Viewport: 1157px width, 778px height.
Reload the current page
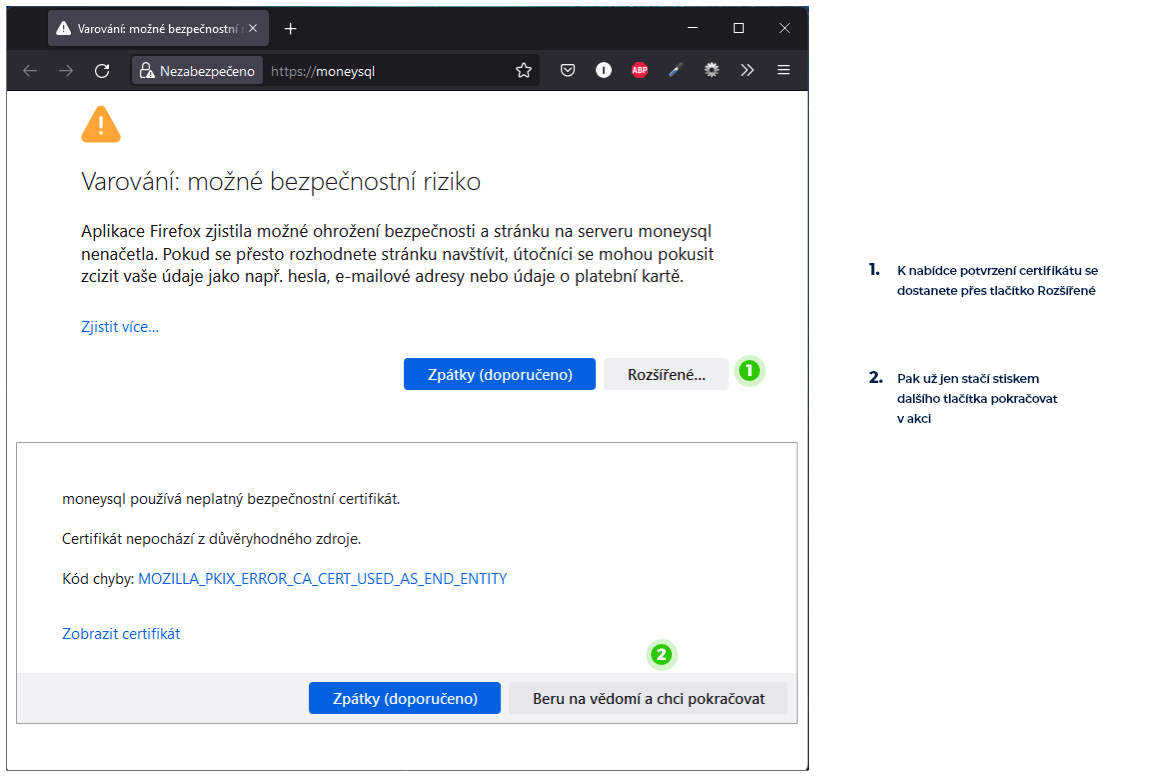coord(102,71)
